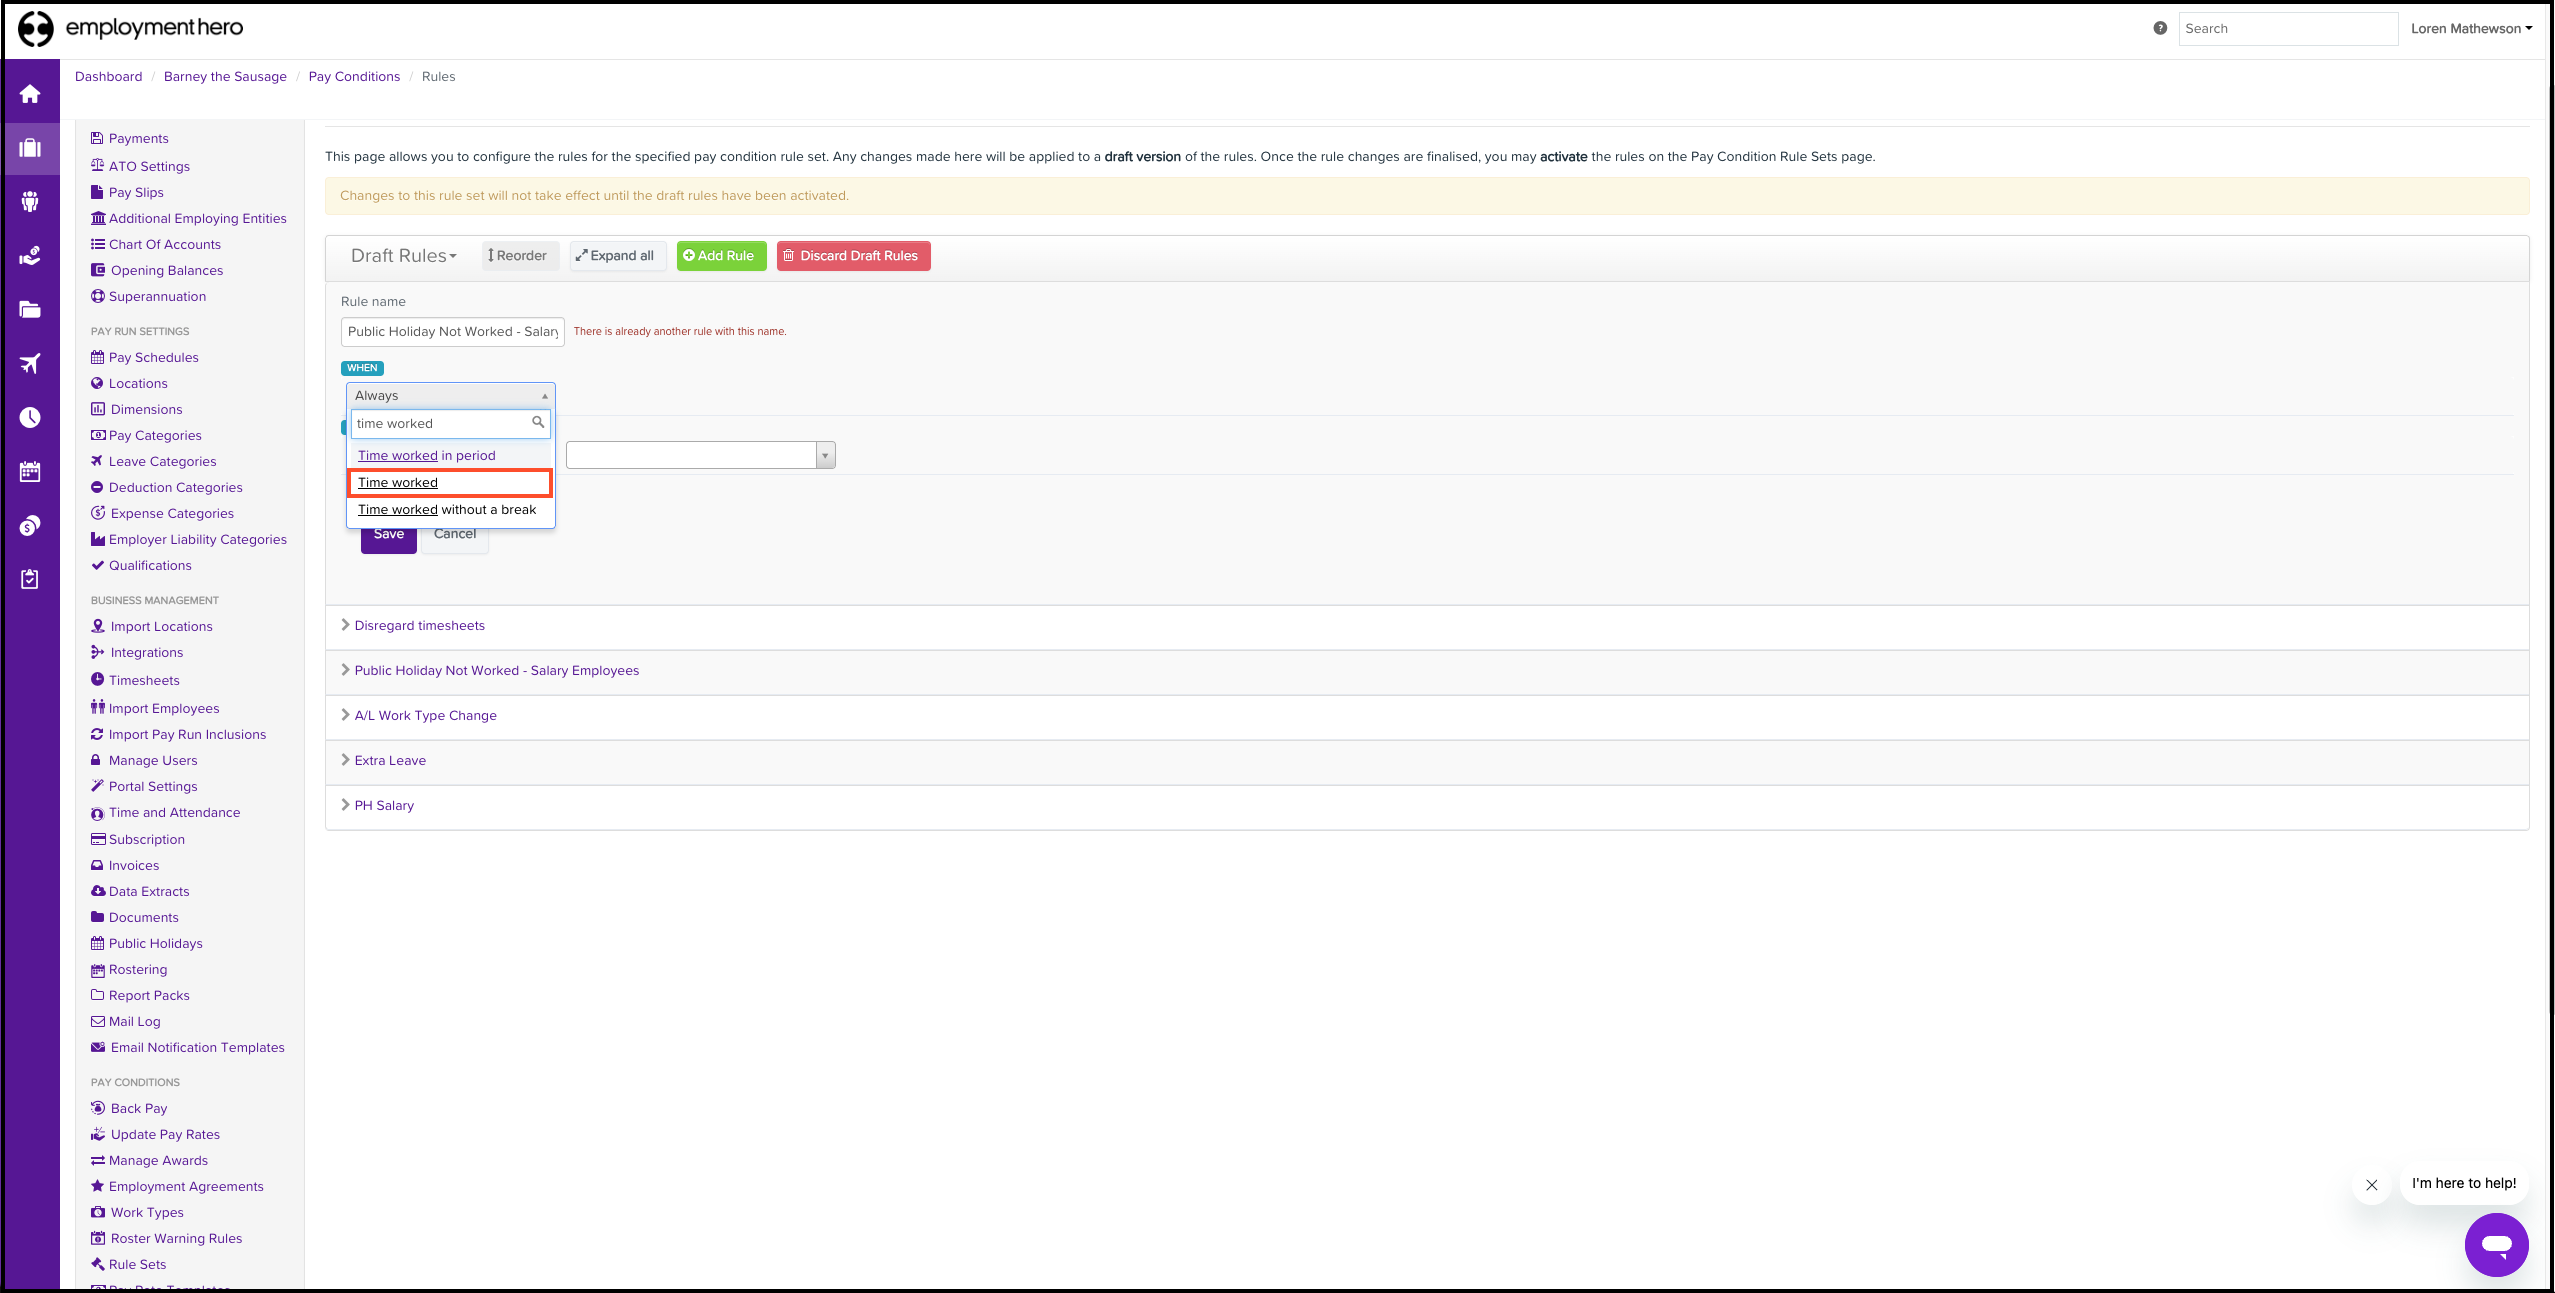Click the briefcase icon in left sidebar
Image resolution: width=2555 pixels, height=1293 pixels.
(30, 148)
